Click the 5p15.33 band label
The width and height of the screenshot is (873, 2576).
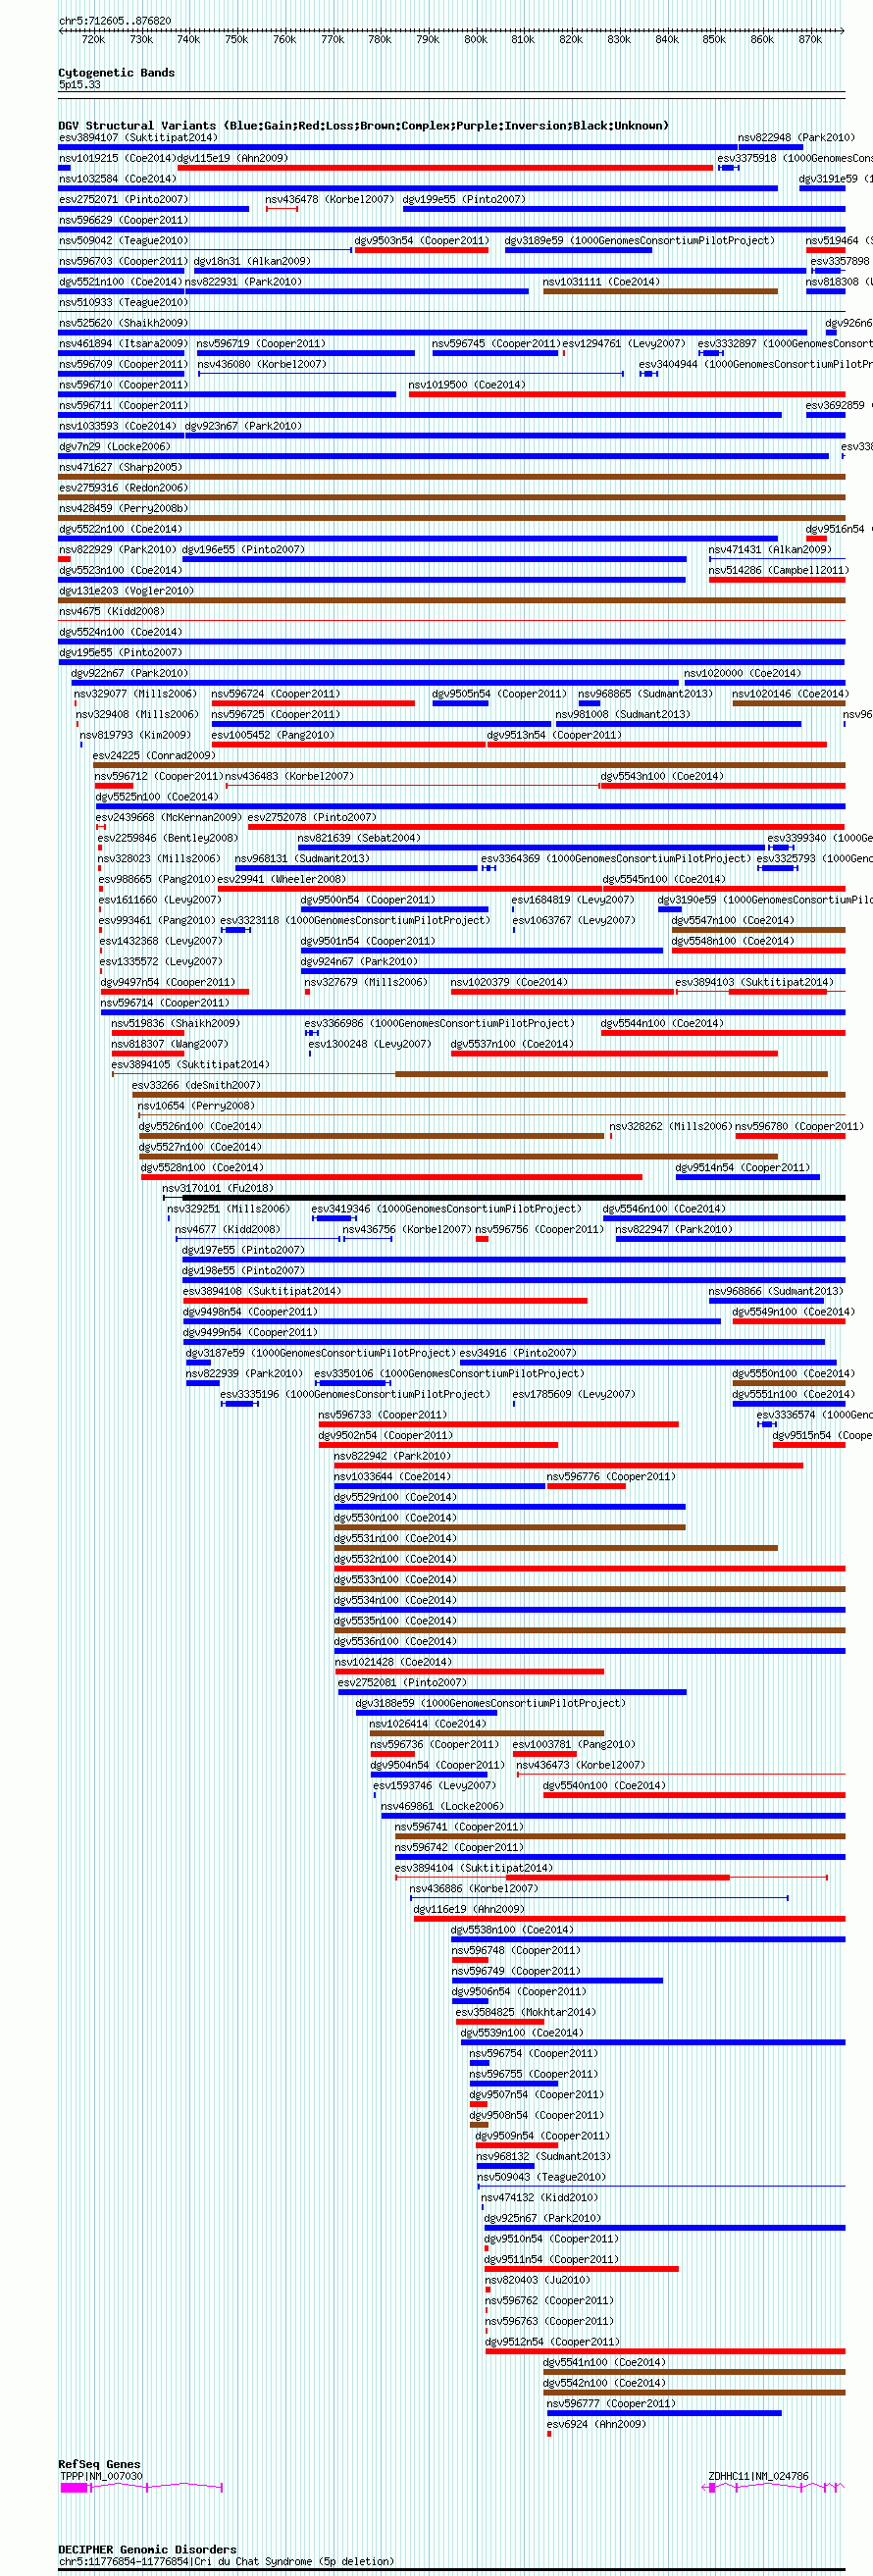79,85
